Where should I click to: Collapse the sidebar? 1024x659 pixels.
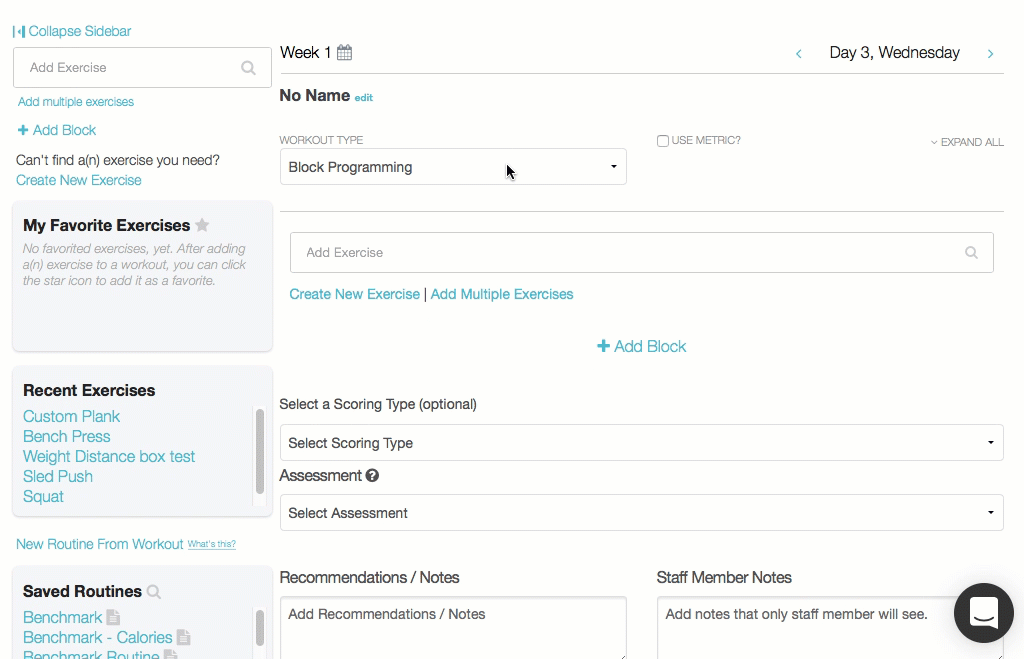pyautogui.click(x=72, y=31)
